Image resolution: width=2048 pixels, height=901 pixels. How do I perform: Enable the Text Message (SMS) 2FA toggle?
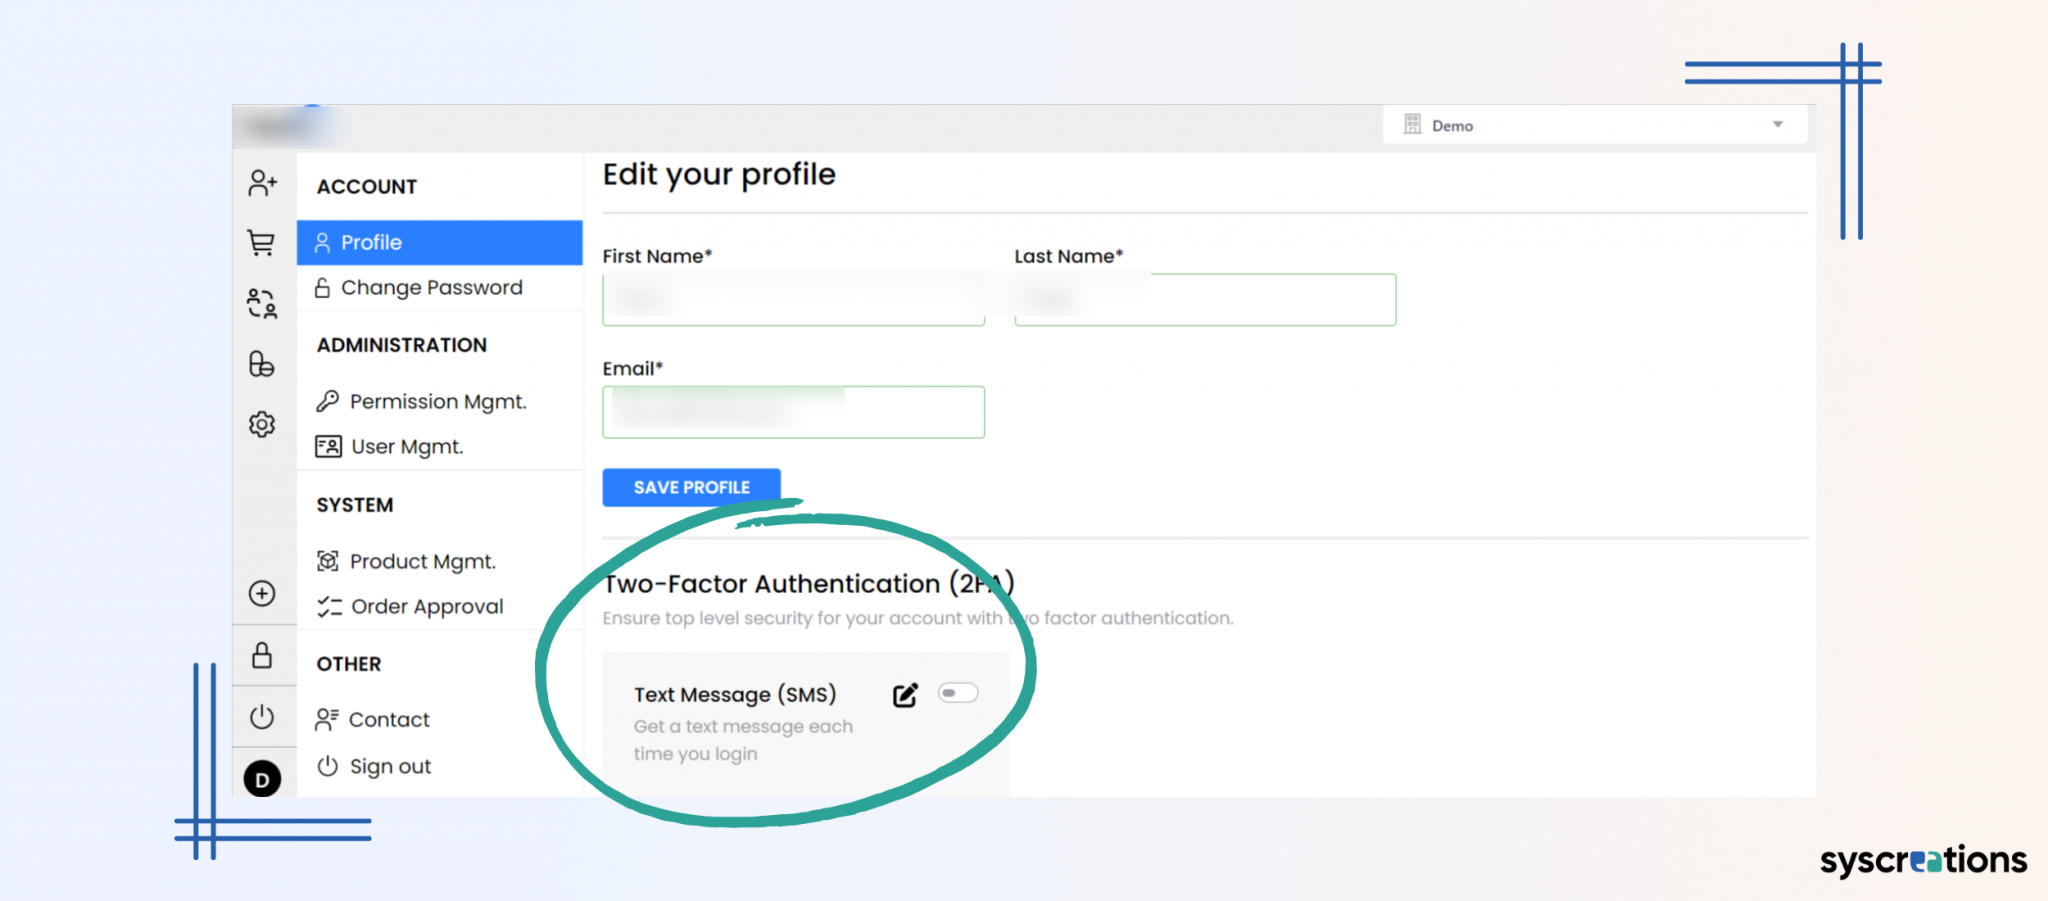click(x=957, y=692)
